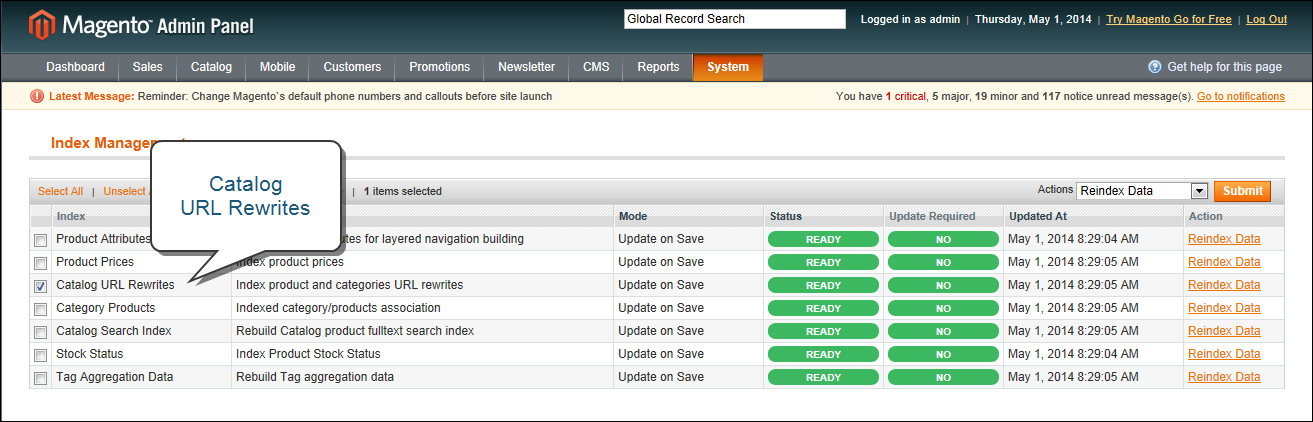1313x422 pixels.
Task: Click Reindex Data for Product Attributes
Action: coord(1224,239)
